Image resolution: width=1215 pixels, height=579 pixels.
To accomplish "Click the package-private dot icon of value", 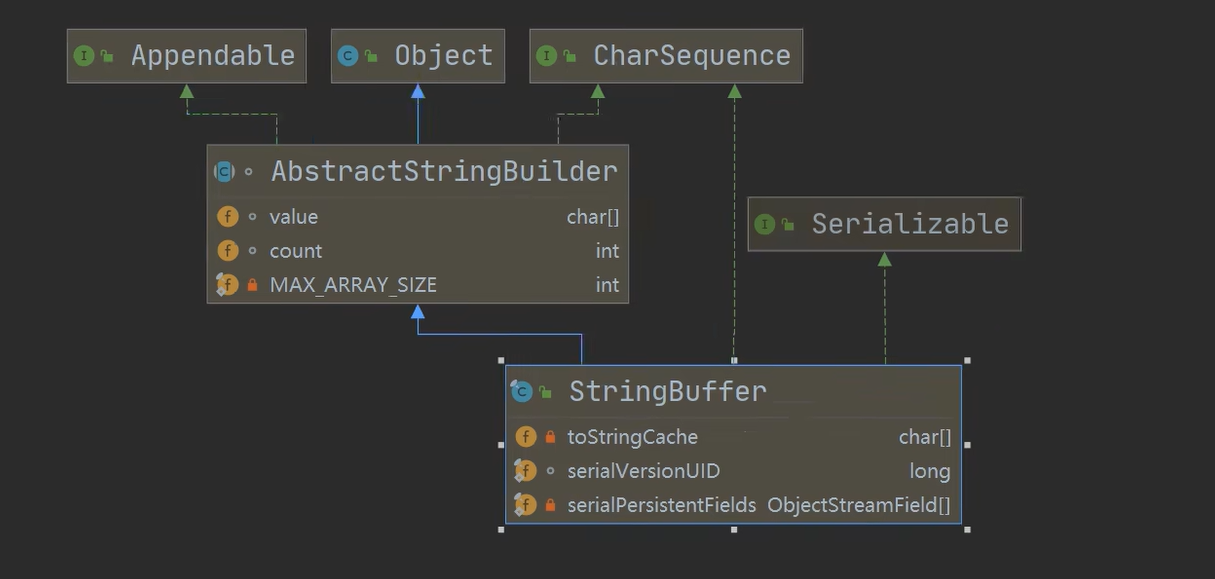I will click(x=252, y=217).
